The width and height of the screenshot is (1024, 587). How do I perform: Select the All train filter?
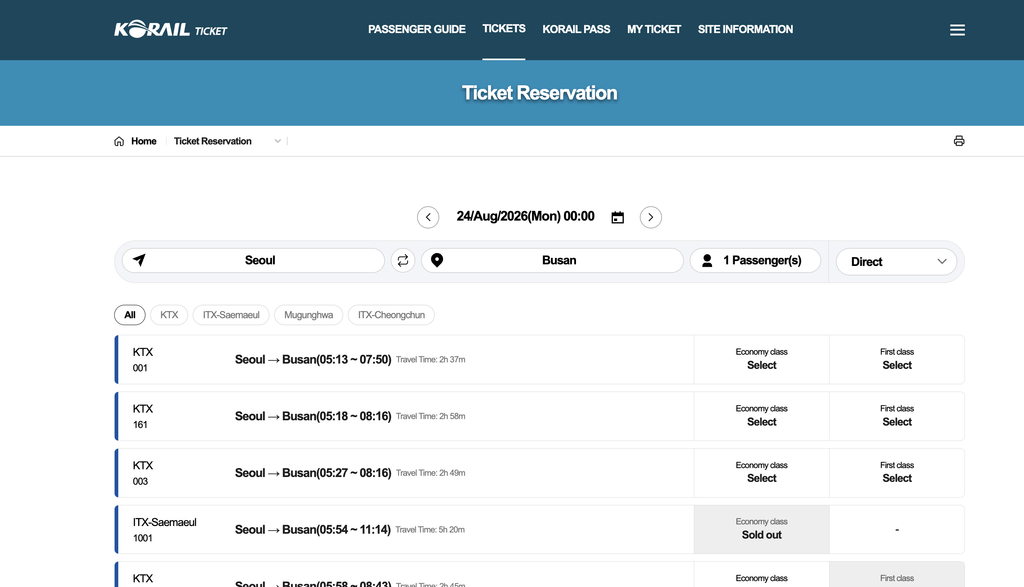click(x=130, y=315)
